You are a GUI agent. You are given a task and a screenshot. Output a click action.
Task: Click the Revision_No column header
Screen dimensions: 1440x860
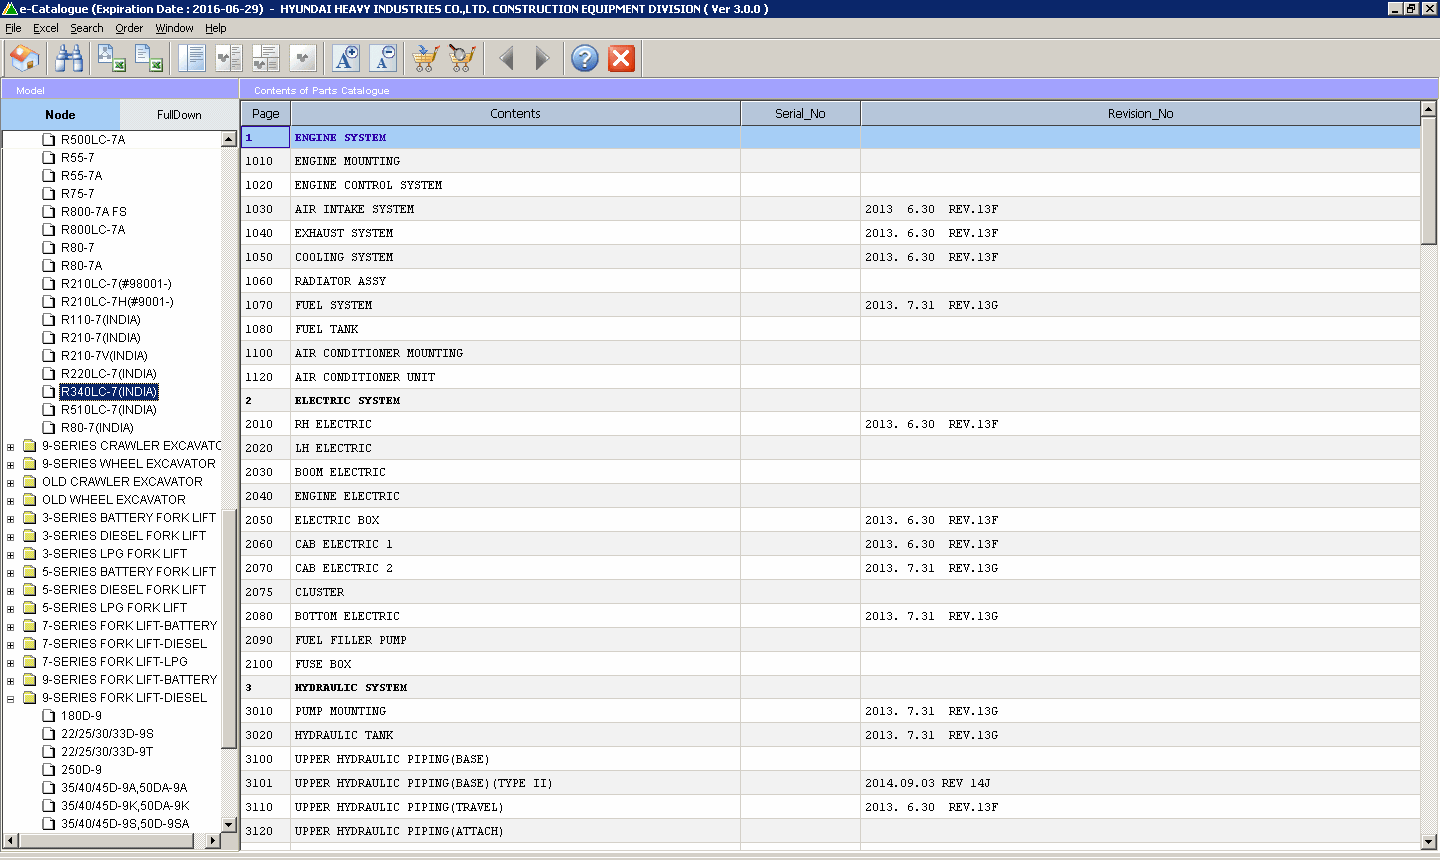pos(1140,113)
